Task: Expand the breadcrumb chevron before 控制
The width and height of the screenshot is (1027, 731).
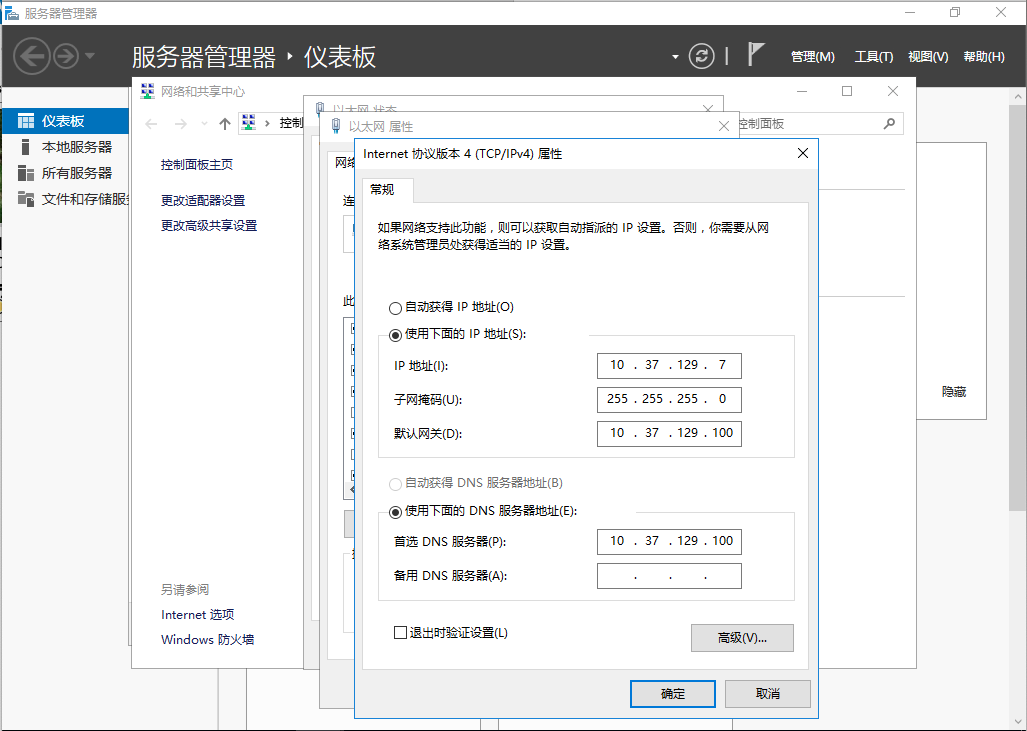Action: click(267, 123)
